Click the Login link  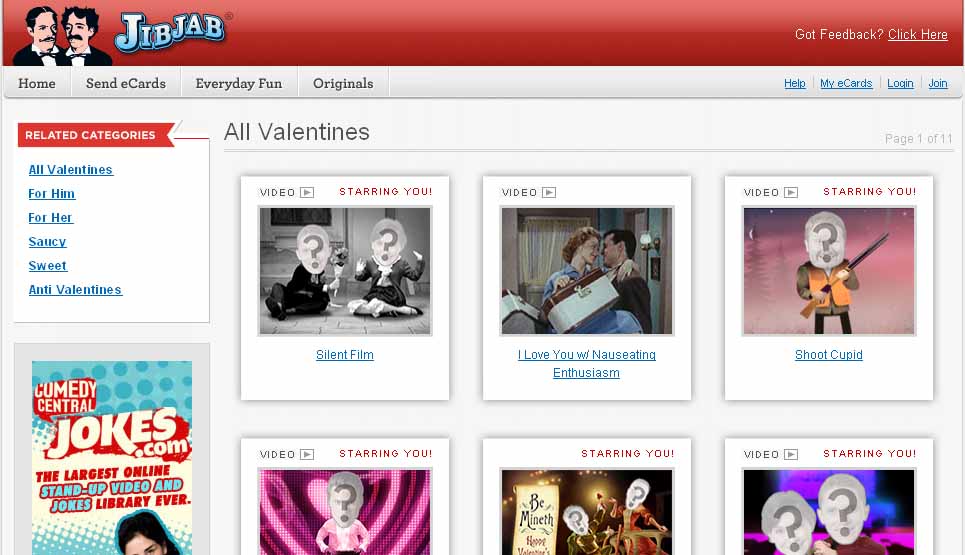(x=900, y=83)
